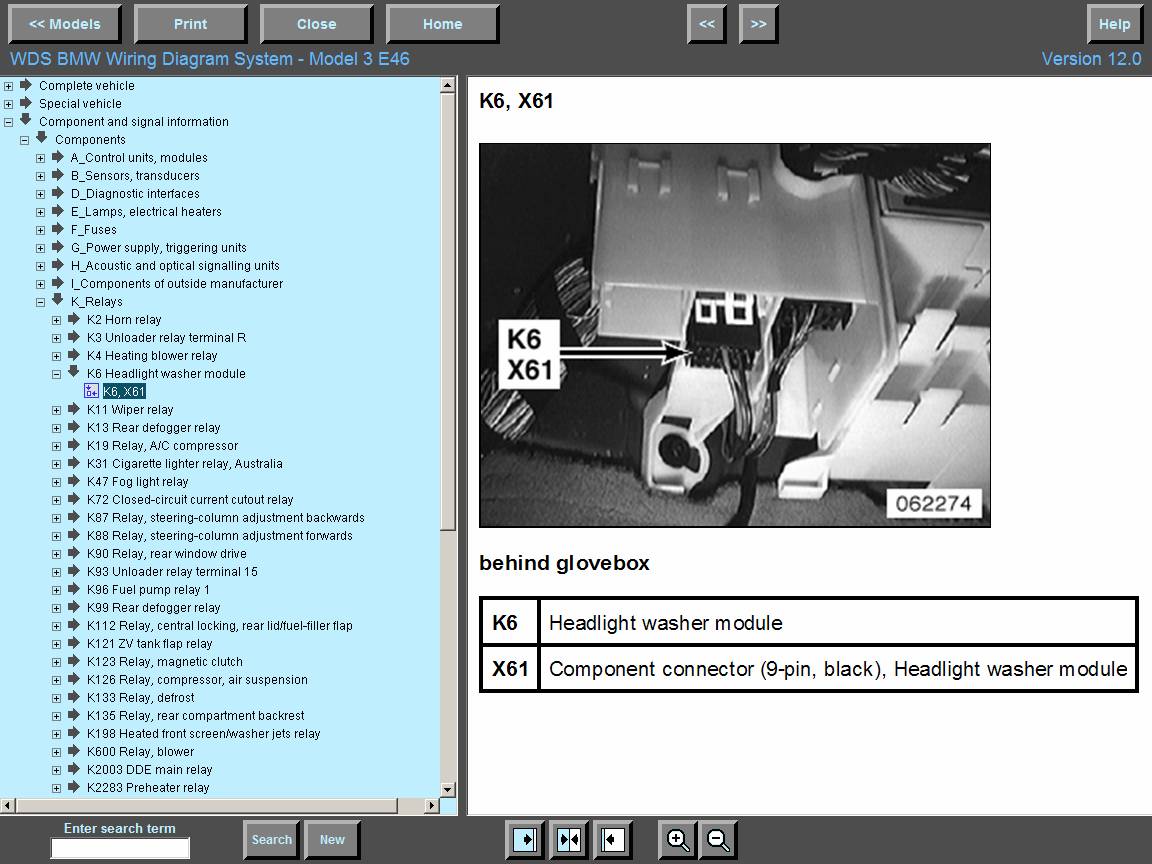Click tree scrollbar down arrow
1152x864 pixels.
(447, 790)
